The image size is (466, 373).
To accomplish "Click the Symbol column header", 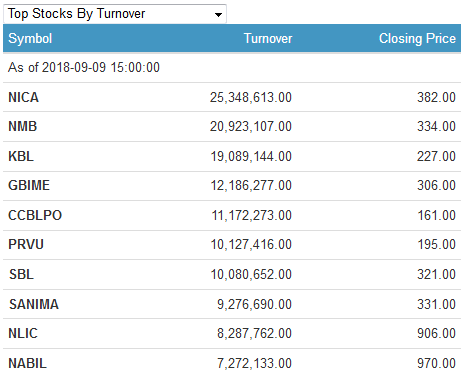I will [30, 38].
